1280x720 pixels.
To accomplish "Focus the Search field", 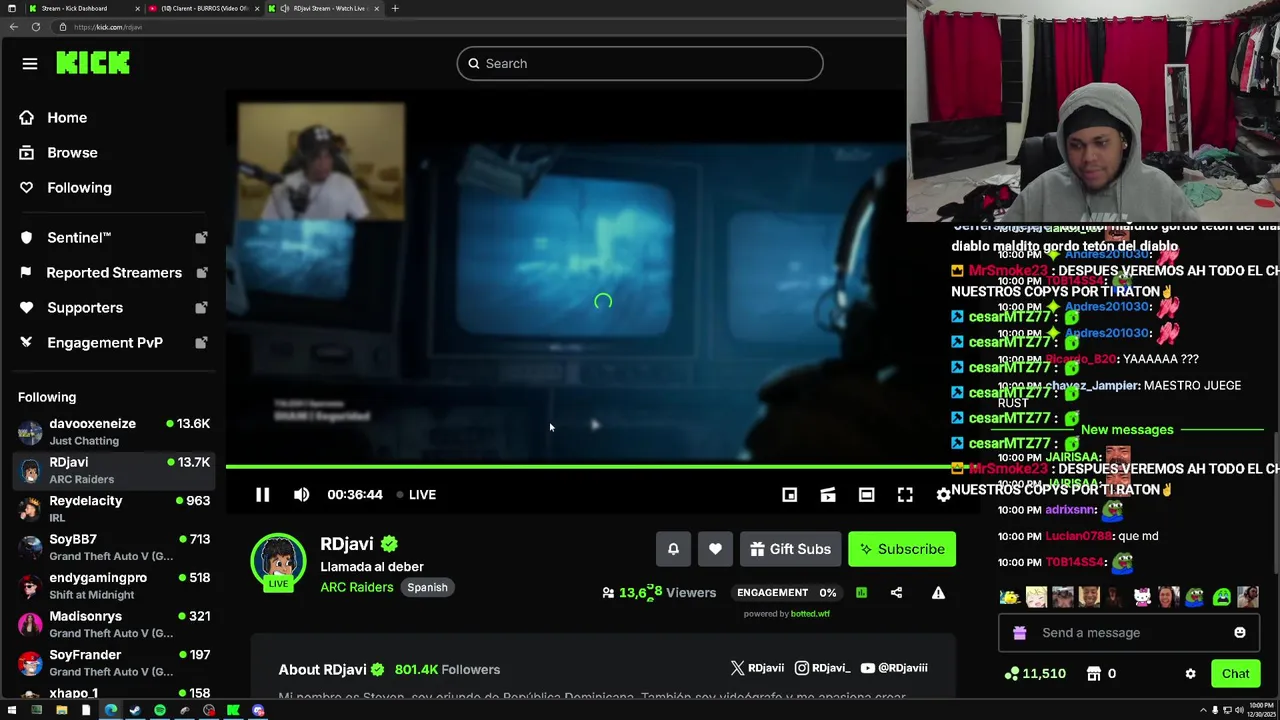I will click(640, 63).
